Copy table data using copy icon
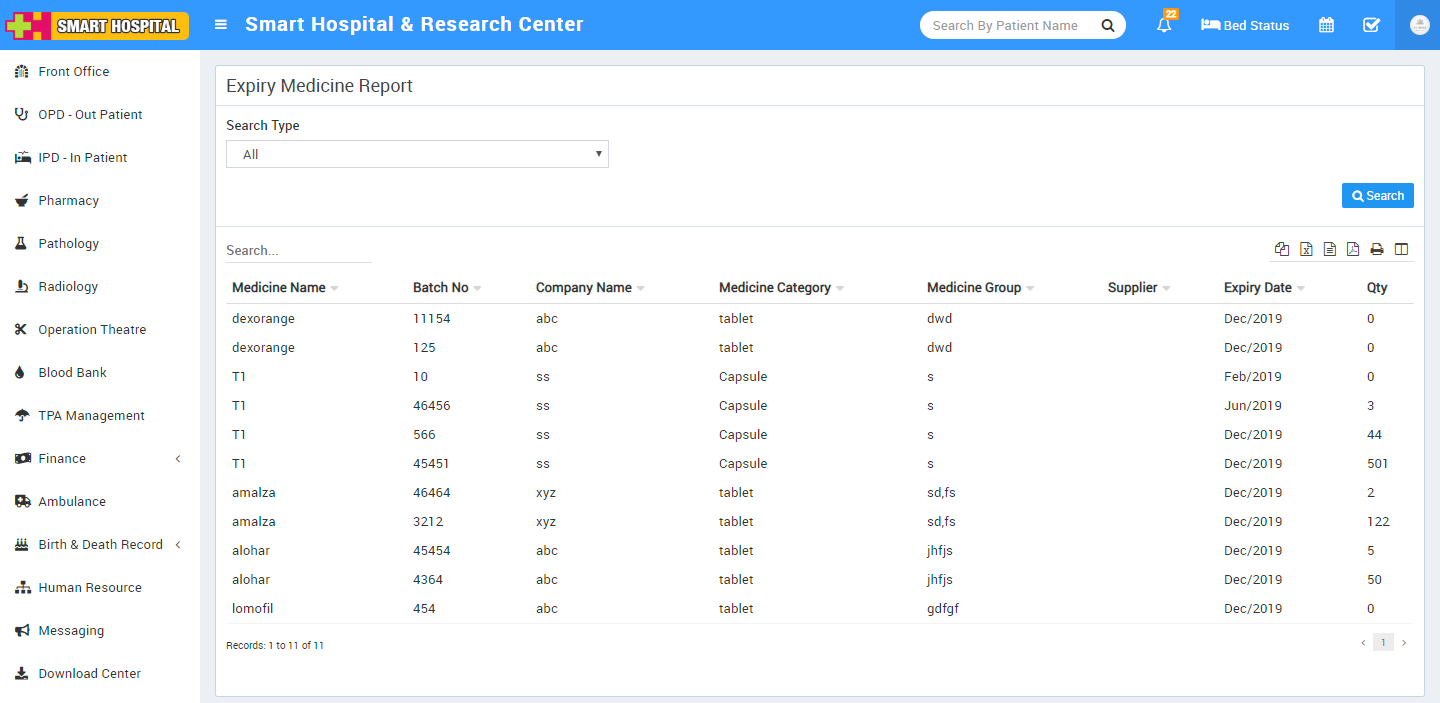 coord(1282,249)
